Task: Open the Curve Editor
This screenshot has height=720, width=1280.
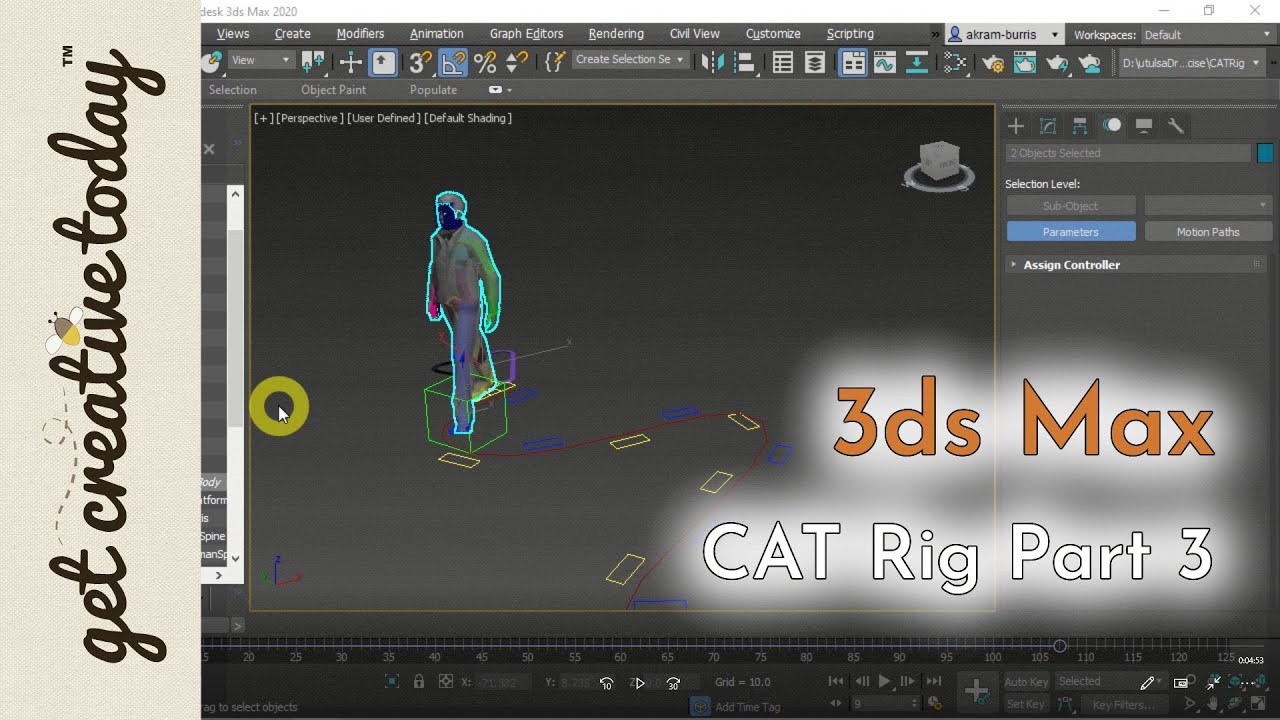Action: (x=885, y=62)
